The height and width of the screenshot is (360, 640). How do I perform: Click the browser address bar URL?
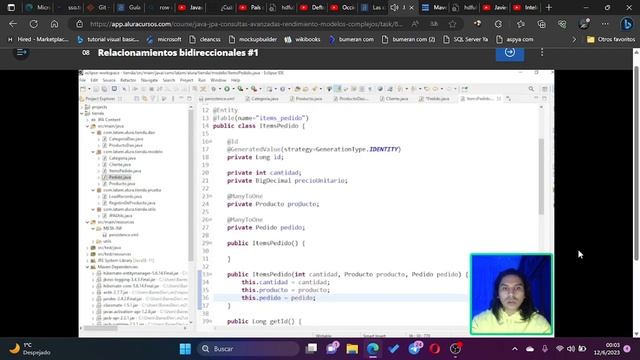246,24
